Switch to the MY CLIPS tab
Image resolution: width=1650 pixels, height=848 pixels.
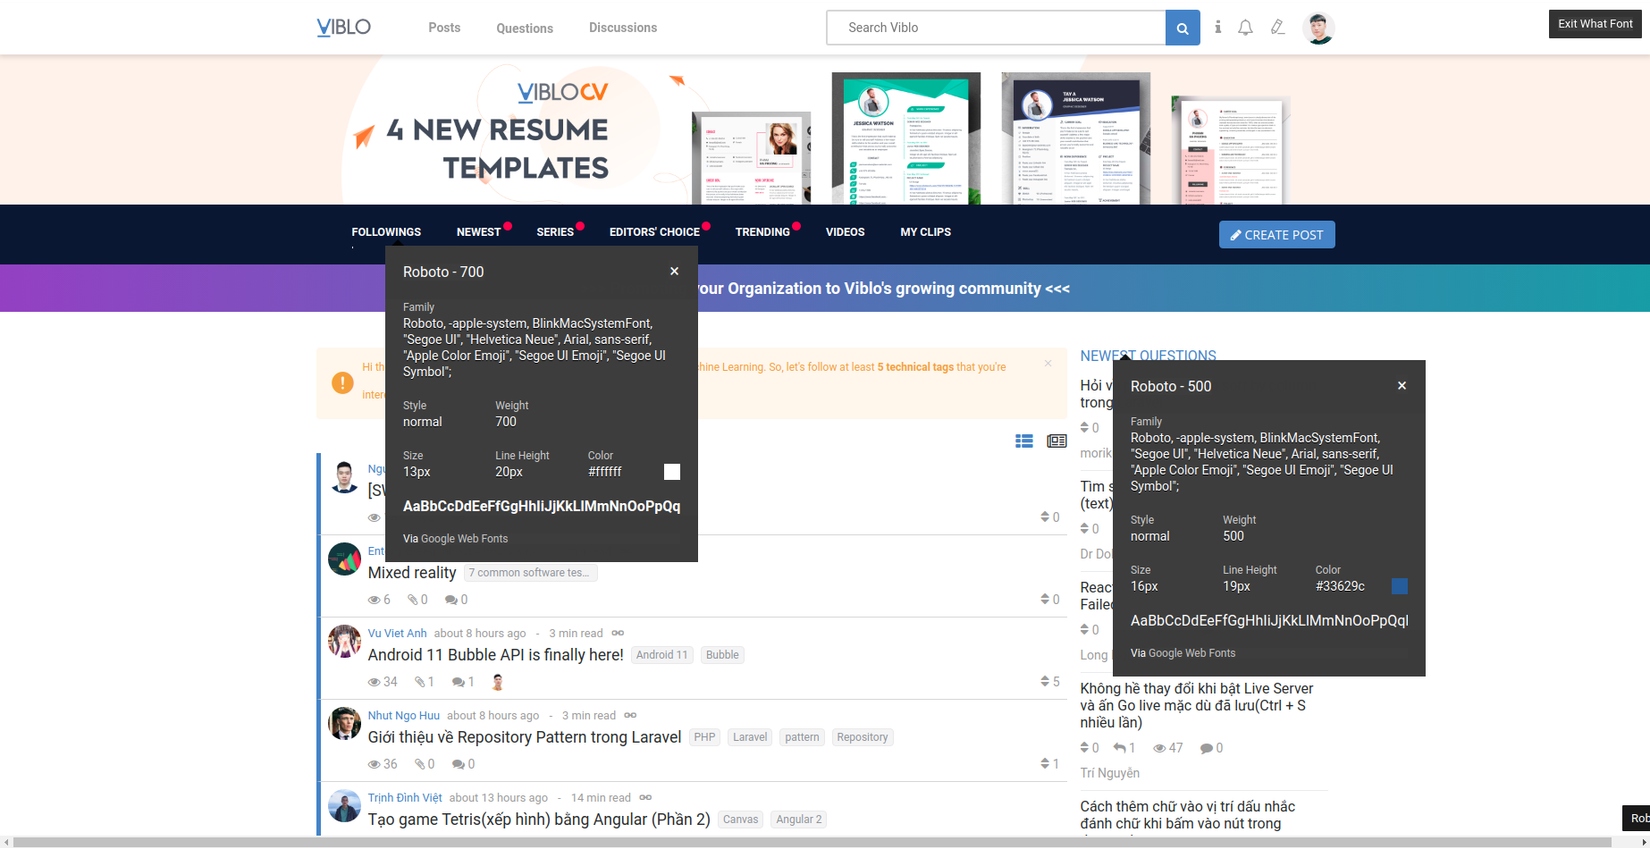[926, 232]
